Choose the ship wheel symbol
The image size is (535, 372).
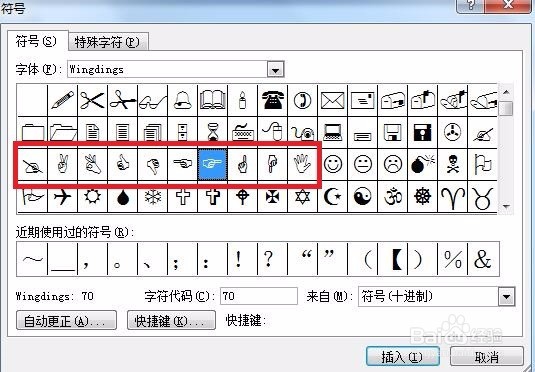point(423,197)
